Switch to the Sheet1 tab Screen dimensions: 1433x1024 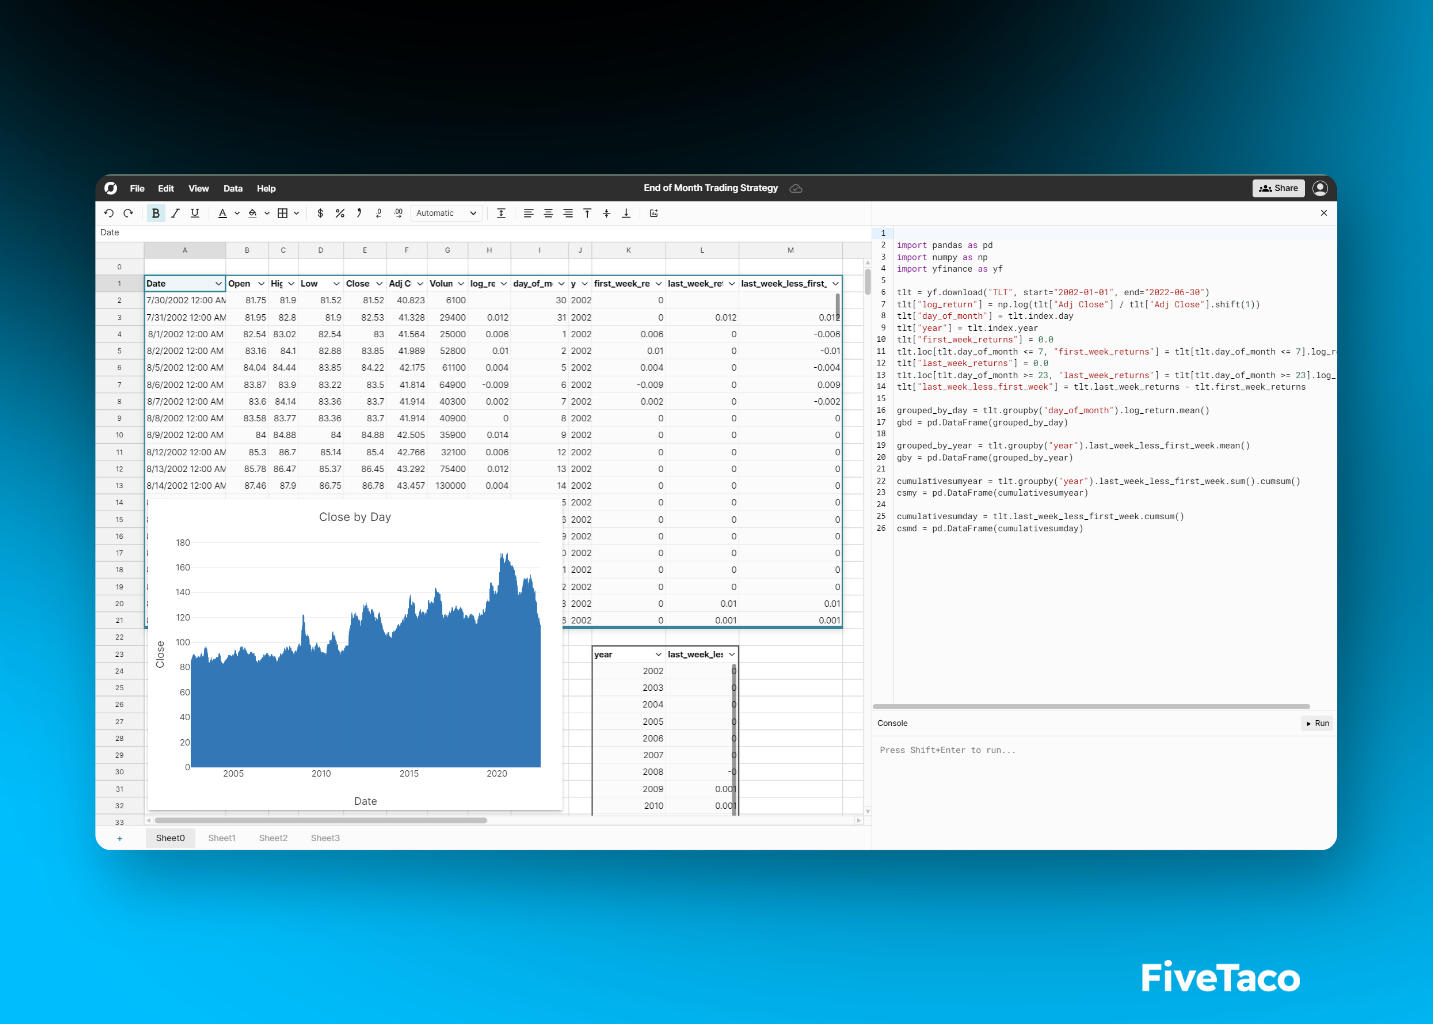point(222,838)
